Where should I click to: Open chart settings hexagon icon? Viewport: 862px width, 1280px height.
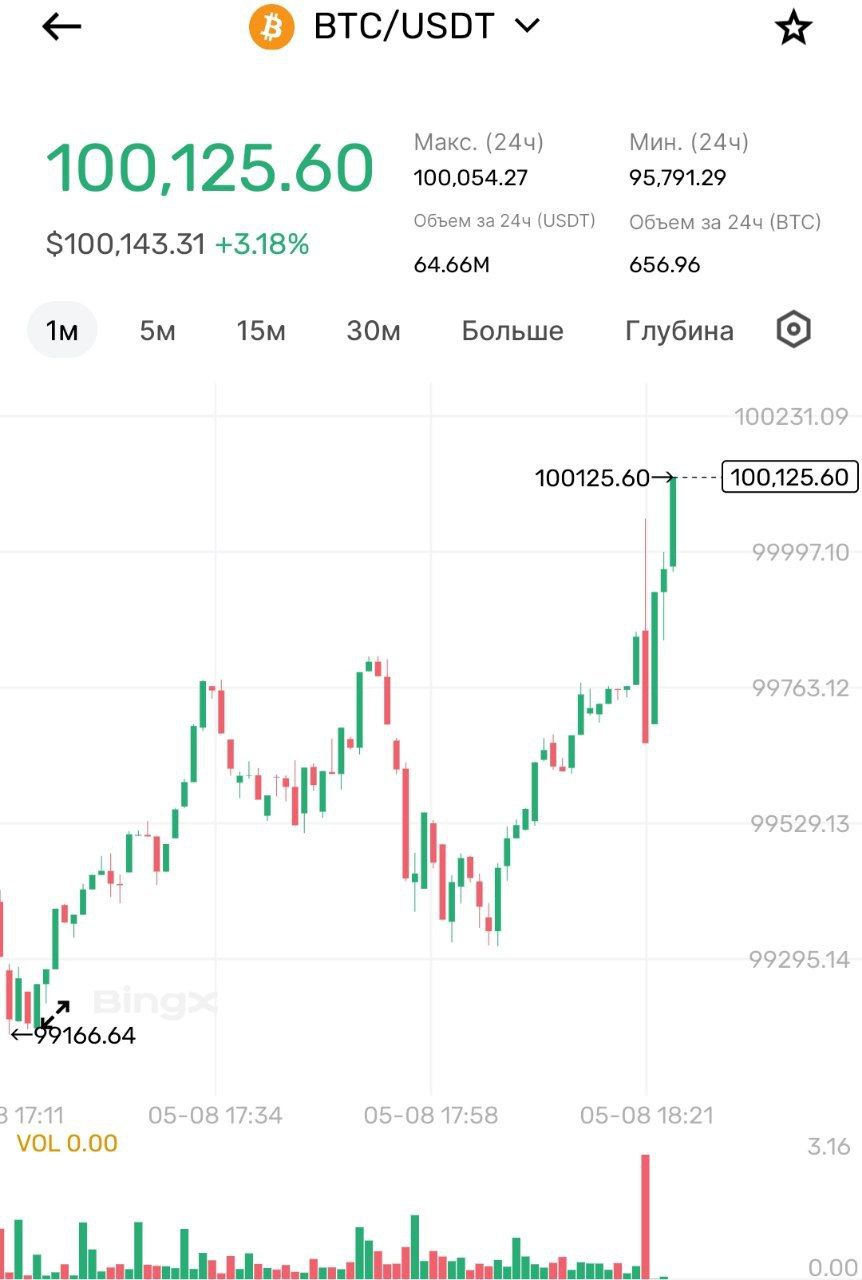pos(793,330)
